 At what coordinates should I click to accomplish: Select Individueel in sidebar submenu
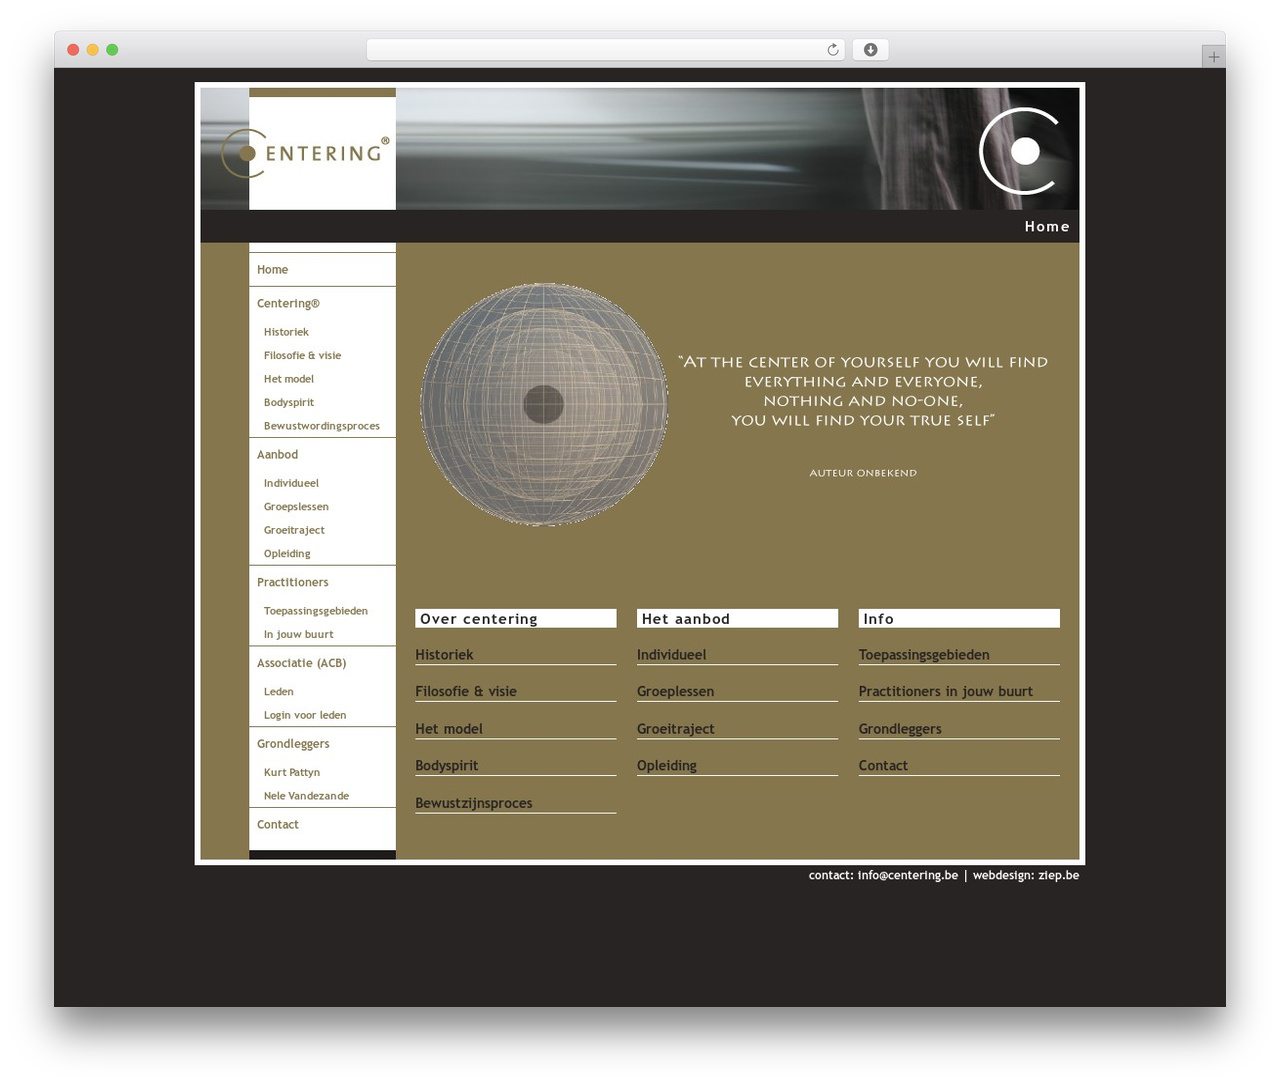[x=291, y=483]
